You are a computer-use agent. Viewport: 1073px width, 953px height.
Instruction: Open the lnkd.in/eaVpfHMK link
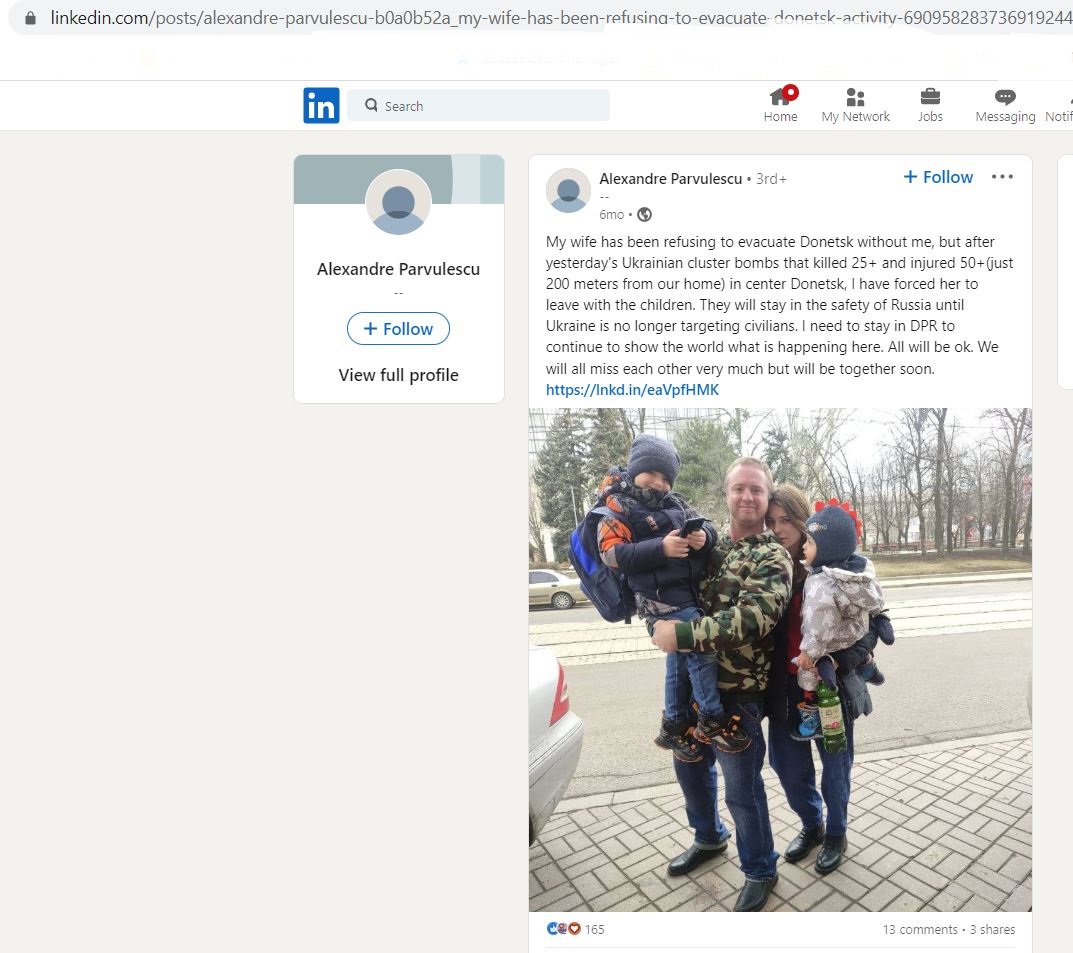pos(632,390)
